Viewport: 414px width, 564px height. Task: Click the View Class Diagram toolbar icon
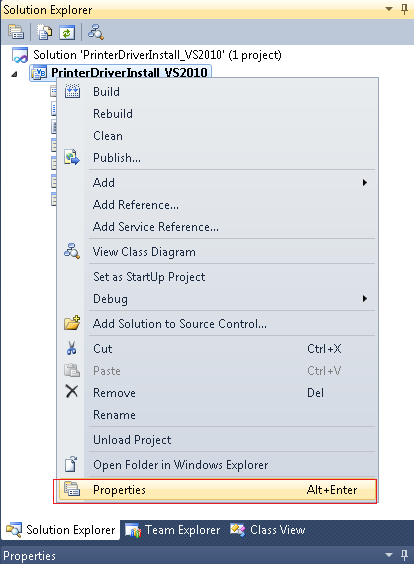pyautogui.click(x=96, y=32)
